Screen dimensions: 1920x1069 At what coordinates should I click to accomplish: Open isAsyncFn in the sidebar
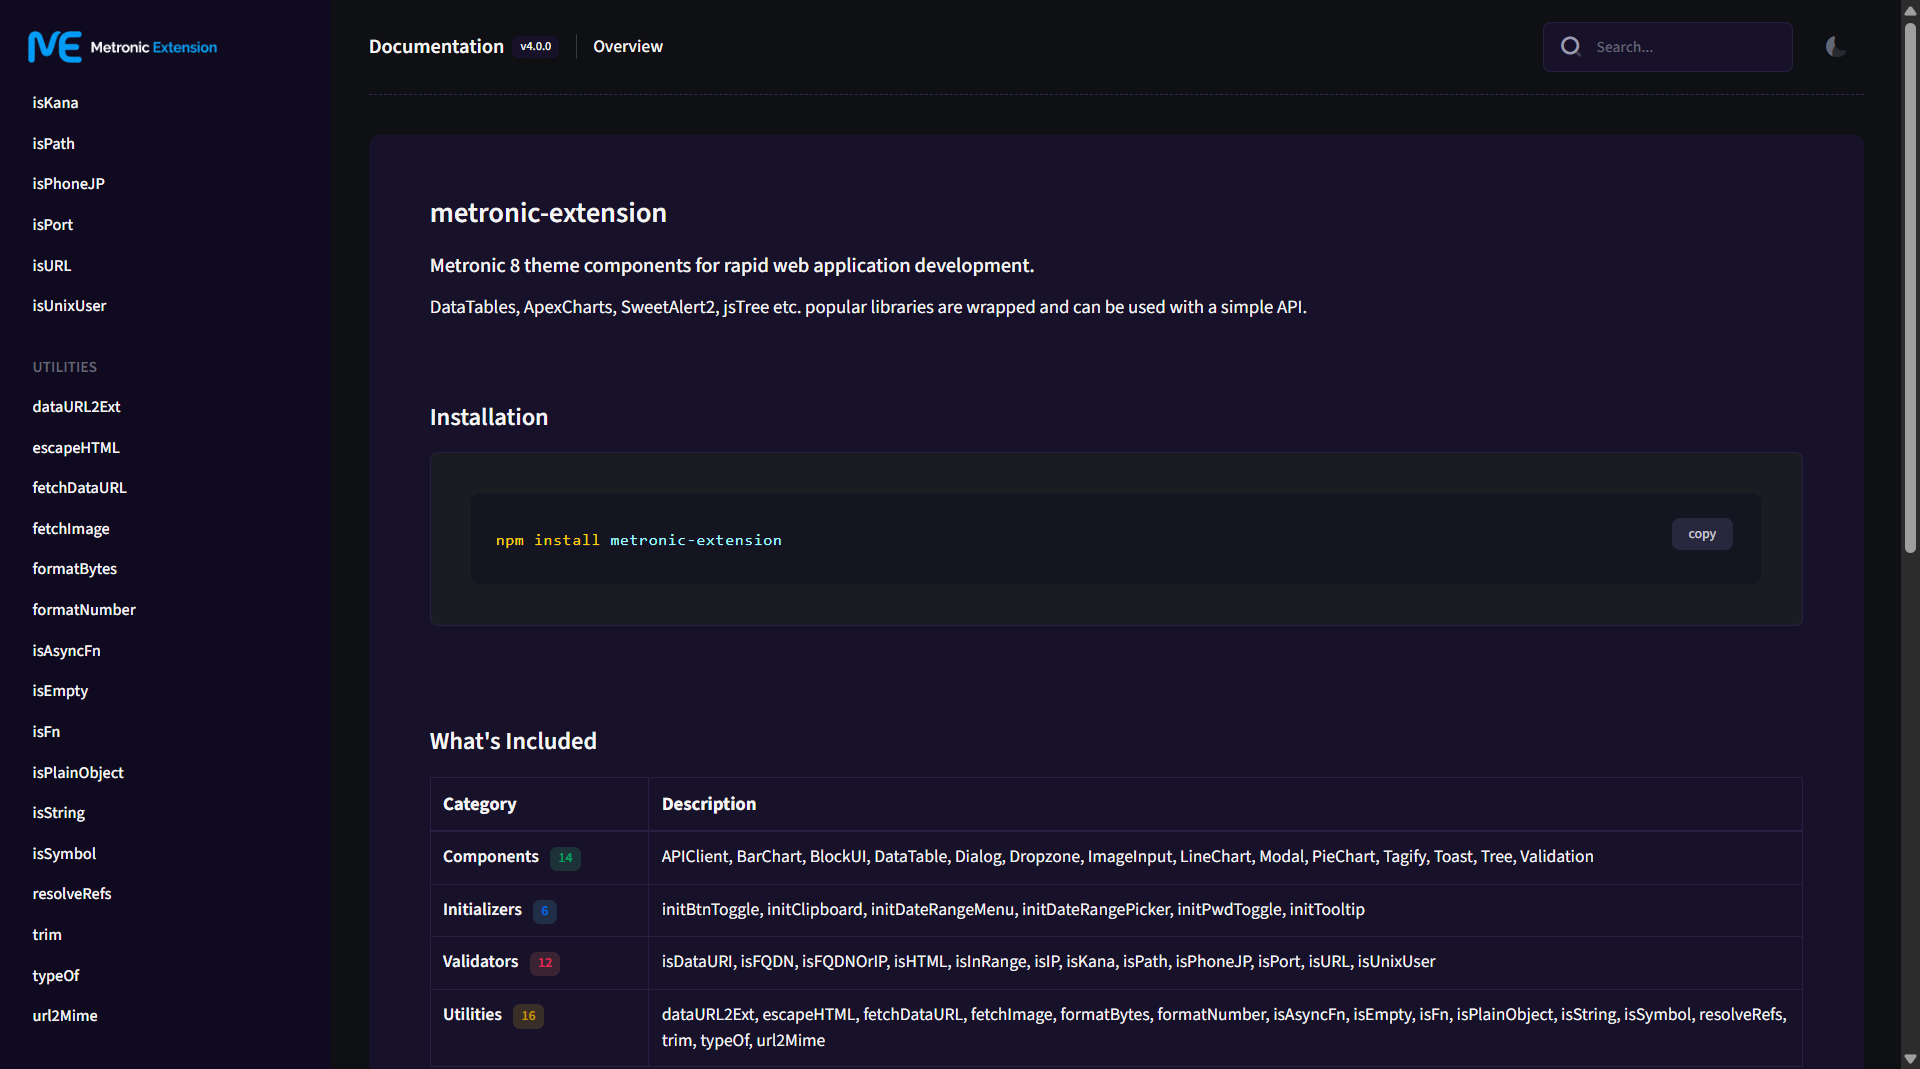click(66, 651)
